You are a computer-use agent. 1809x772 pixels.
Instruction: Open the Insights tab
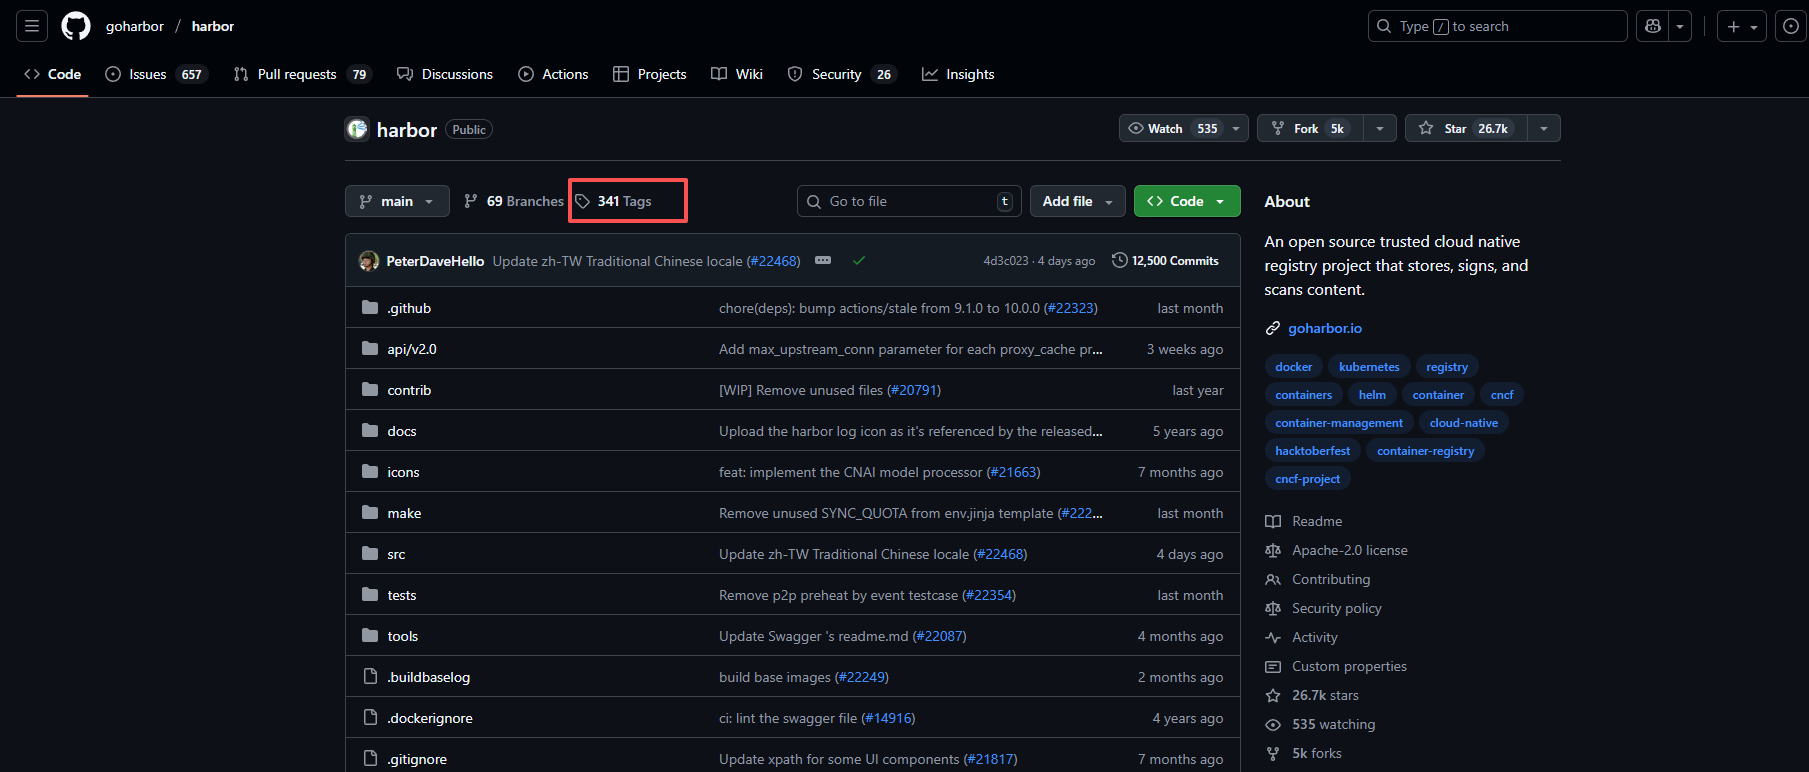coord(958,74)
